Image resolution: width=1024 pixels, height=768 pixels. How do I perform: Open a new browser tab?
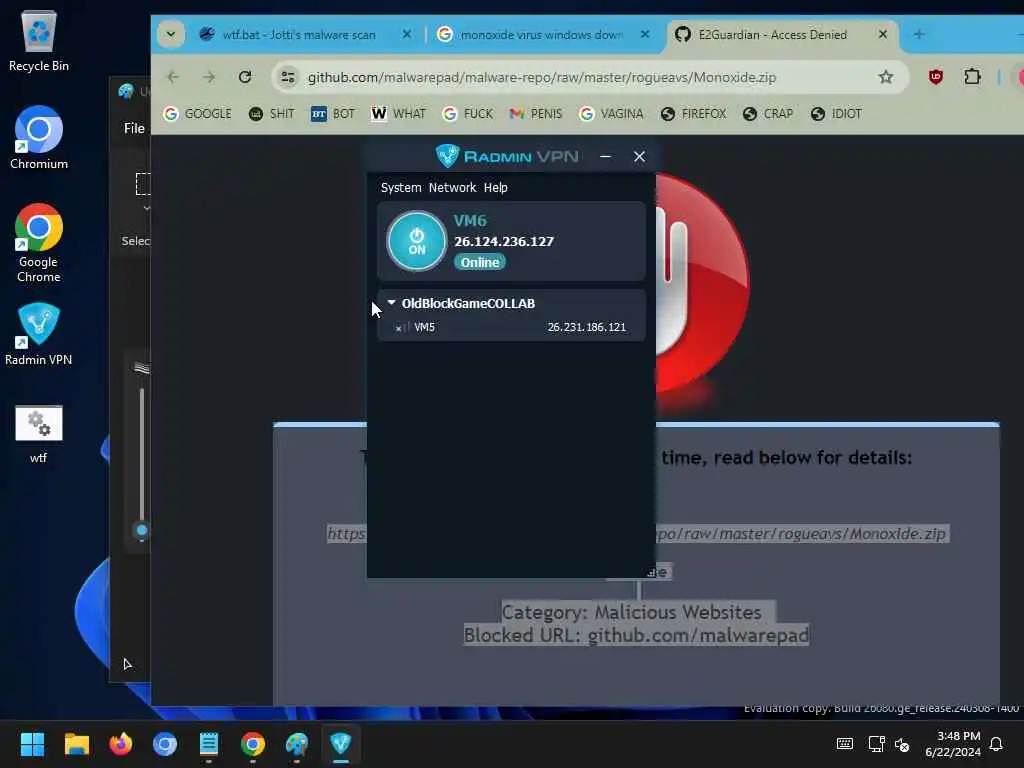919,34
